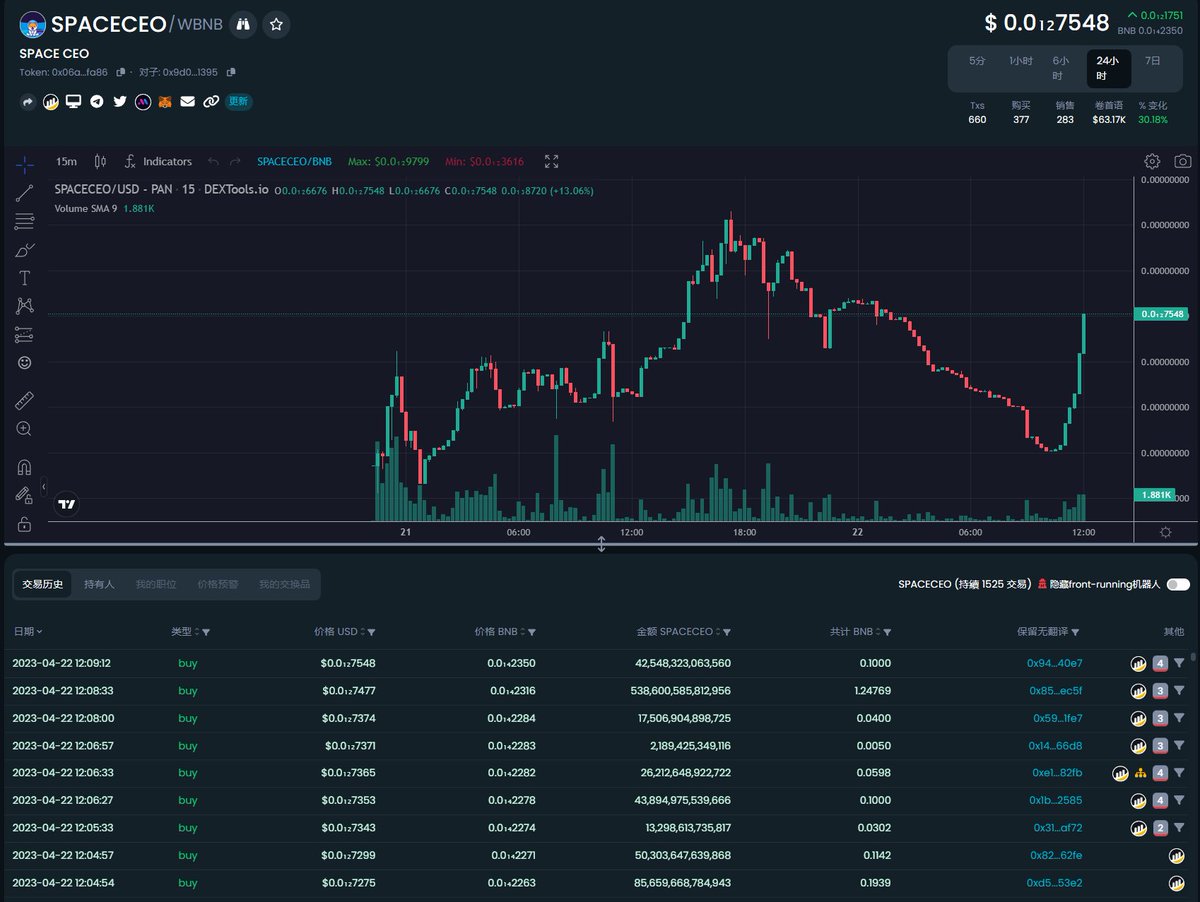Click the 更新 update button

pos(238,102)
